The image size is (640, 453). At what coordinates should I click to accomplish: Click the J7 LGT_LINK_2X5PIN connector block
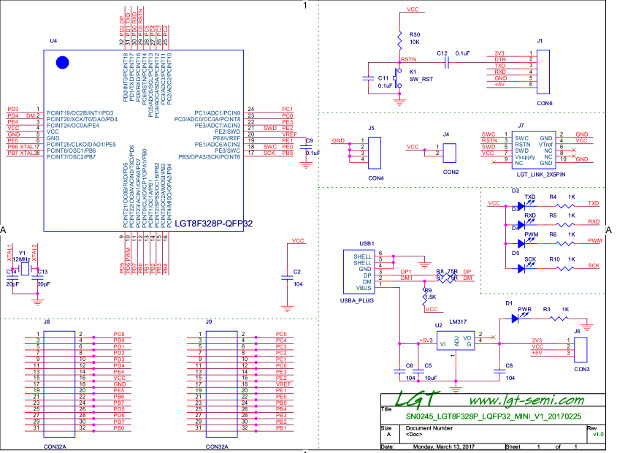(x=534, y=150)
